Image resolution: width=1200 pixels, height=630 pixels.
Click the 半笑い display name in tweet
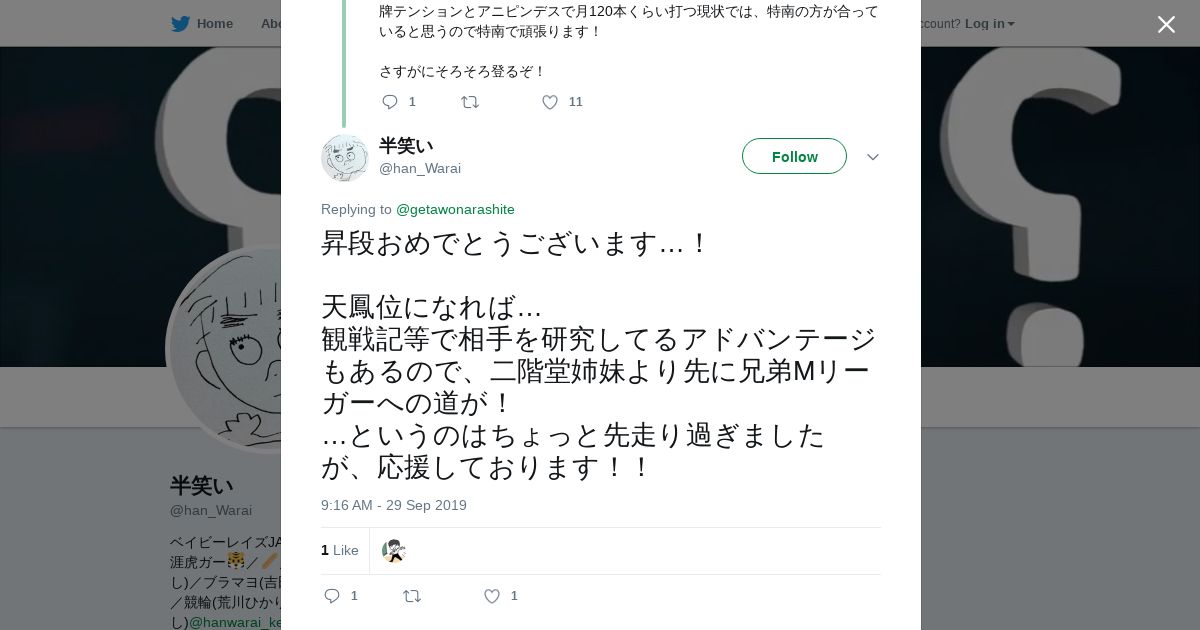(406, 146)
